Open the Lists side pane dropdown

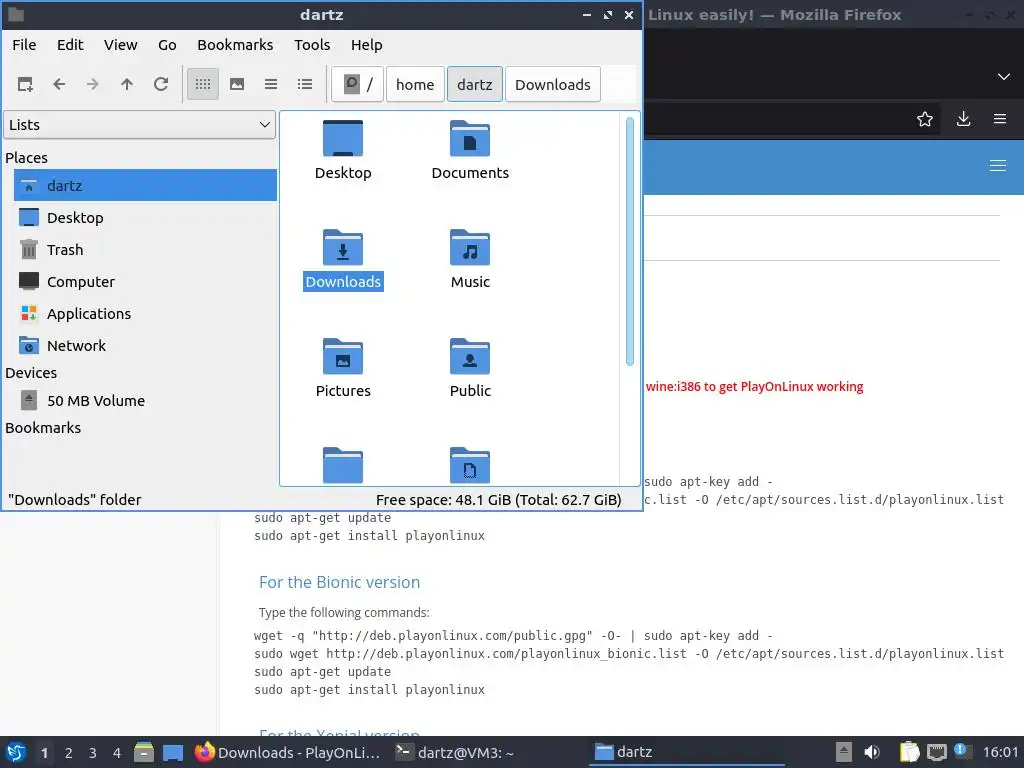click(x=140, y=125)
